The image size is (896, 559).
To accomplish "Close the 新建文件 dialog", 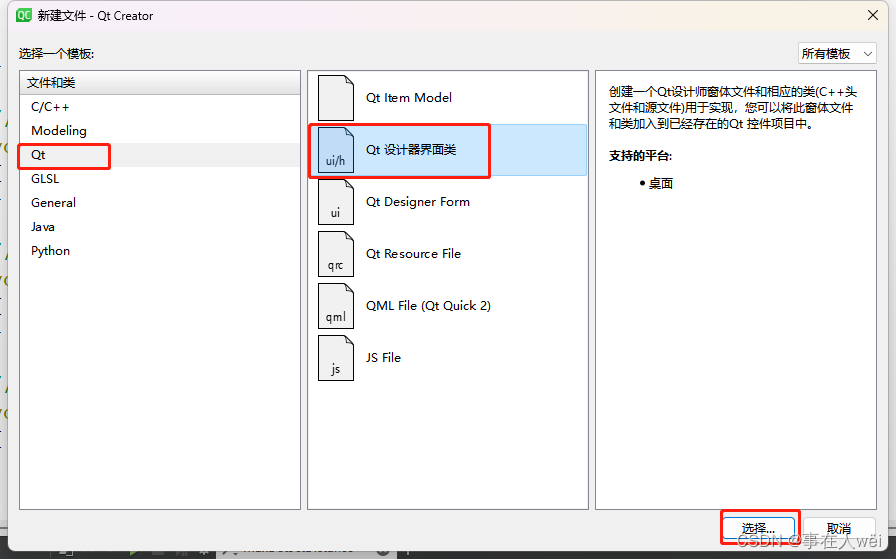I will click(873, 15).
